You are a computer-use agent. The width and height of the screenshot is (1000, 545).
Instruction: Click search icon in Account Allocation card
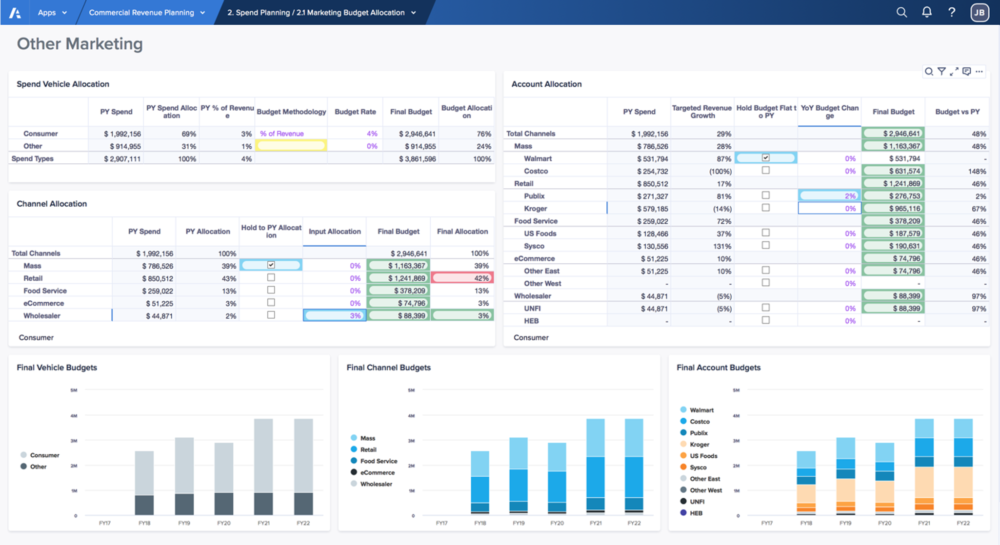[929, 71]
